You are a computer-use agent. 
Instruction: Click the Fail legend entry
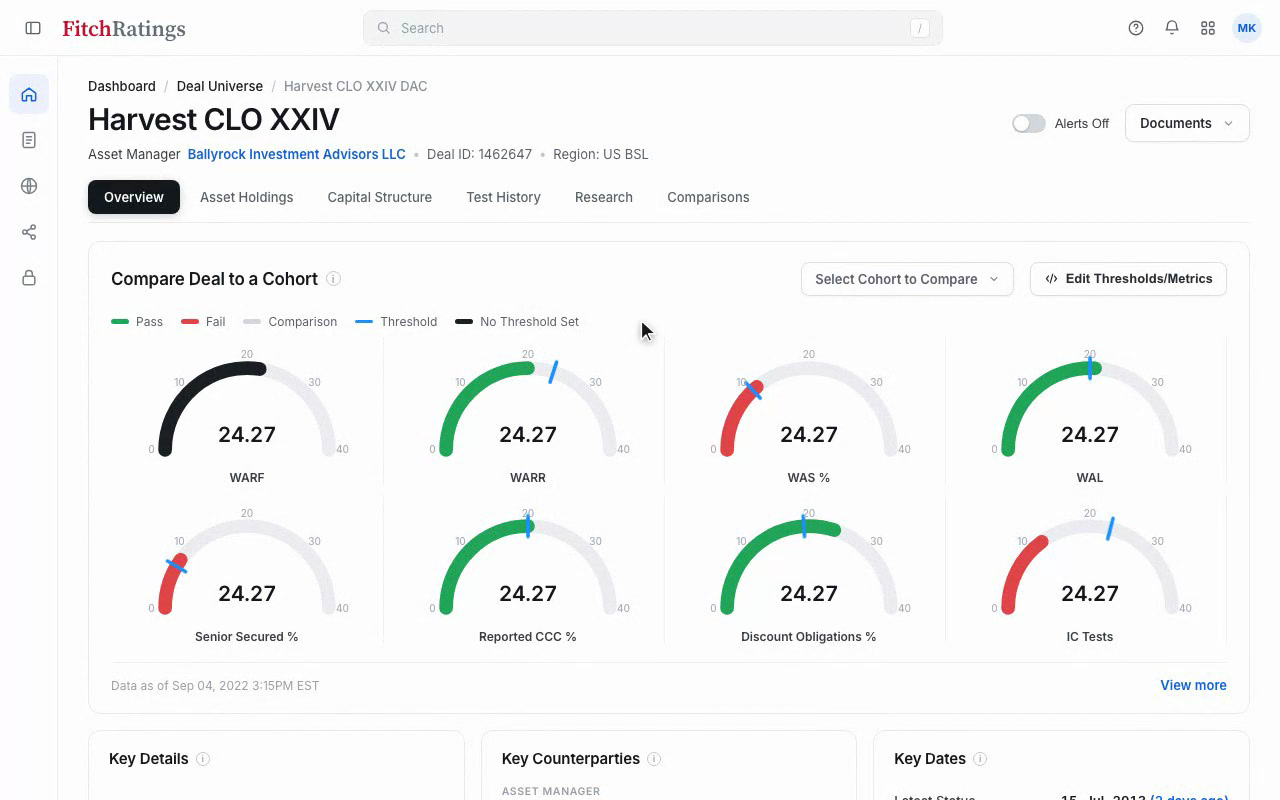[203, 322]
